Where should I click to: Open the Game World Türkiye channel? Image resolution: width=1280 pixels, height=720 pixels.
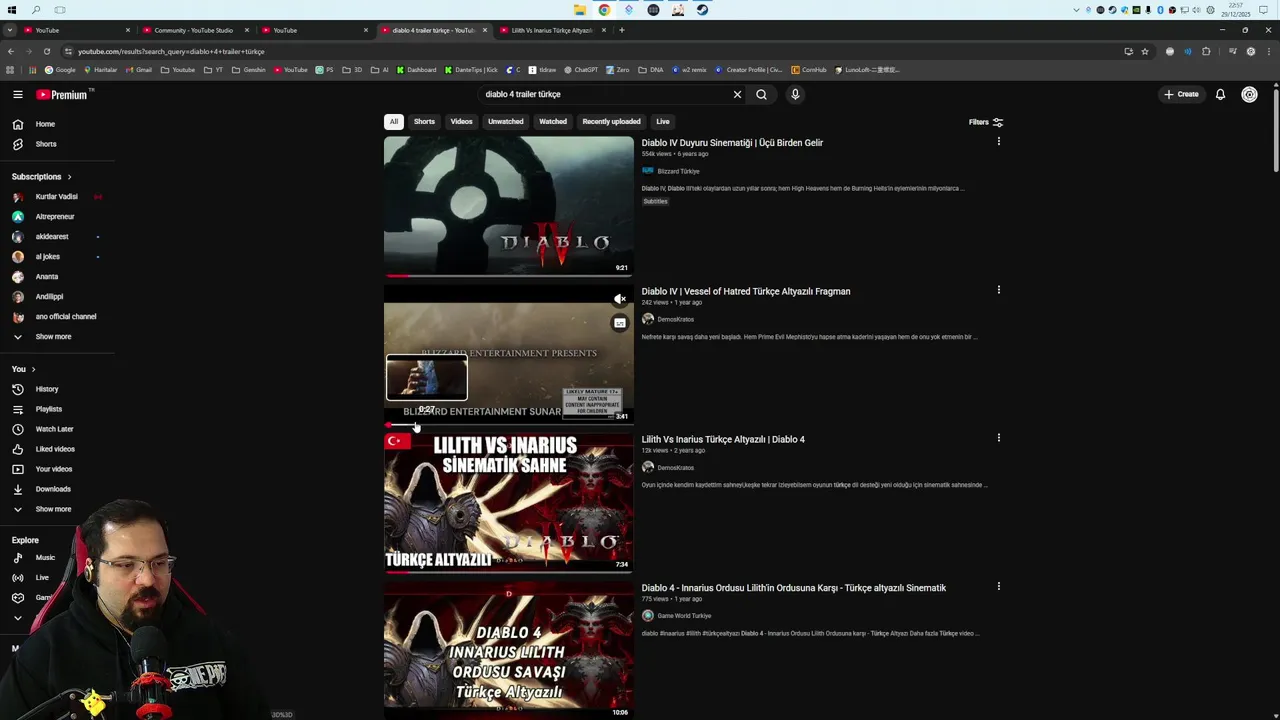coord(684,616)
